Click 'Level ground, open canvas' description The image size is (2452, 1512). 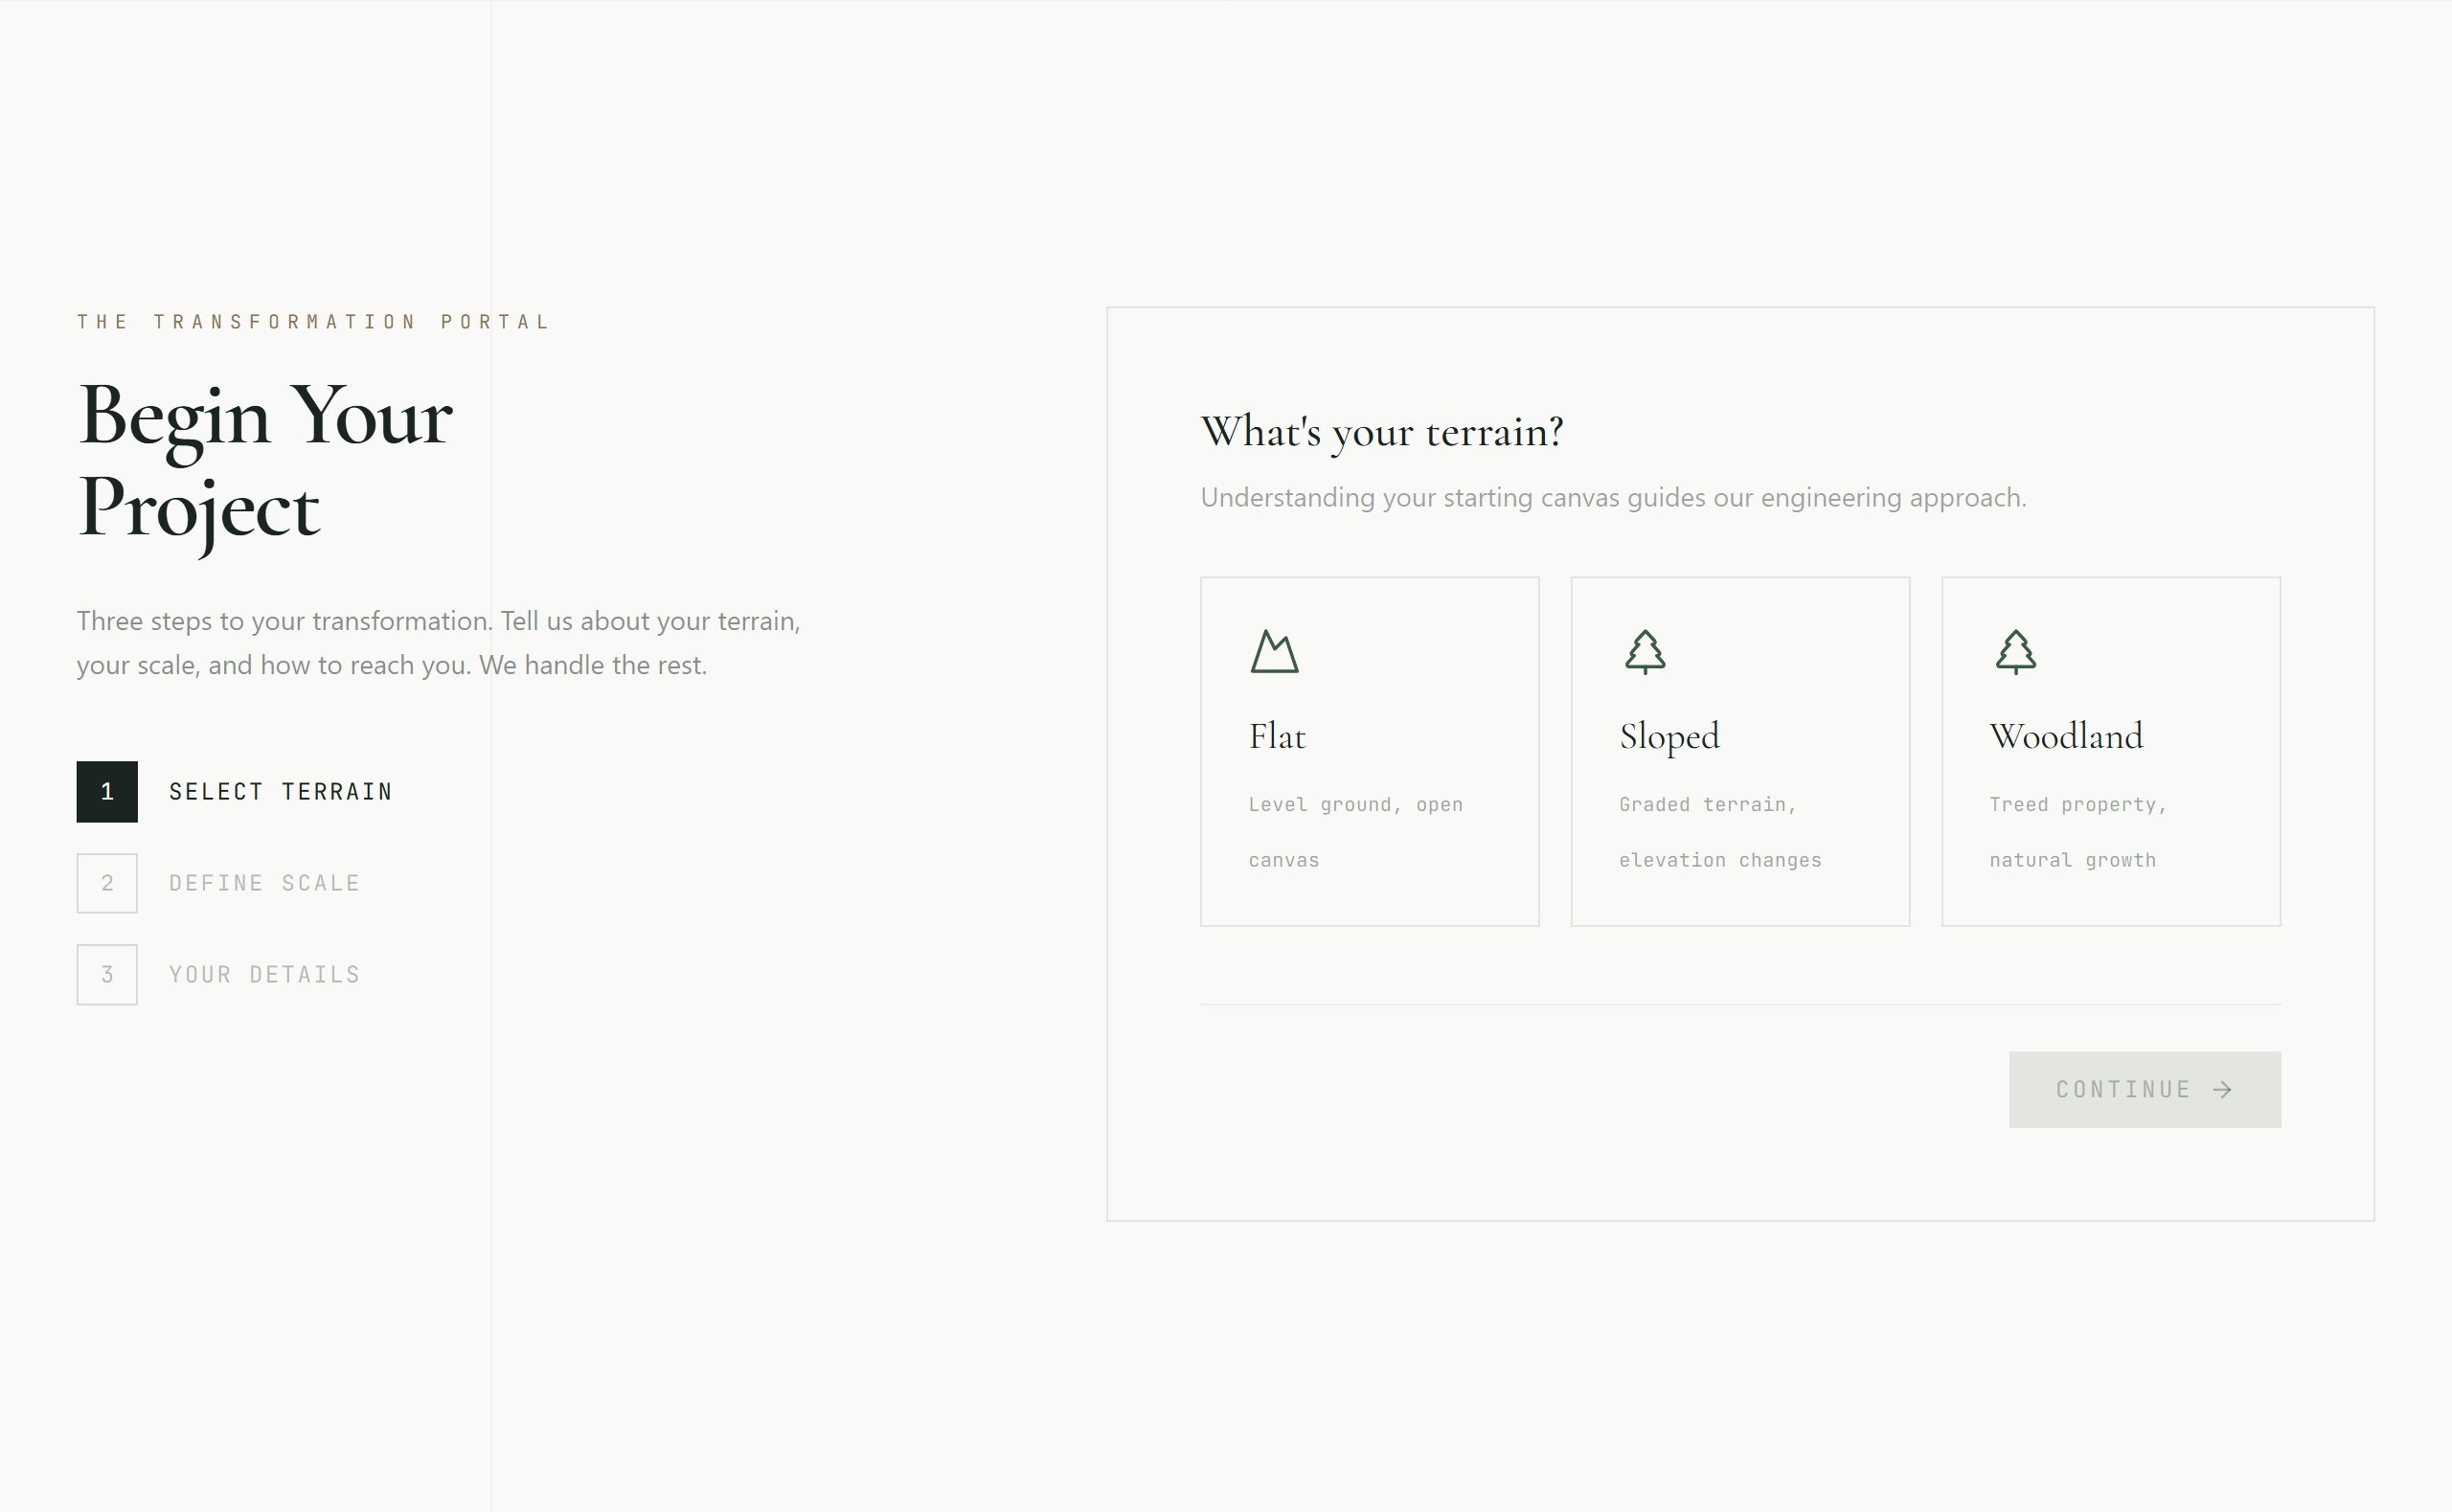[x=1355, y=832]
